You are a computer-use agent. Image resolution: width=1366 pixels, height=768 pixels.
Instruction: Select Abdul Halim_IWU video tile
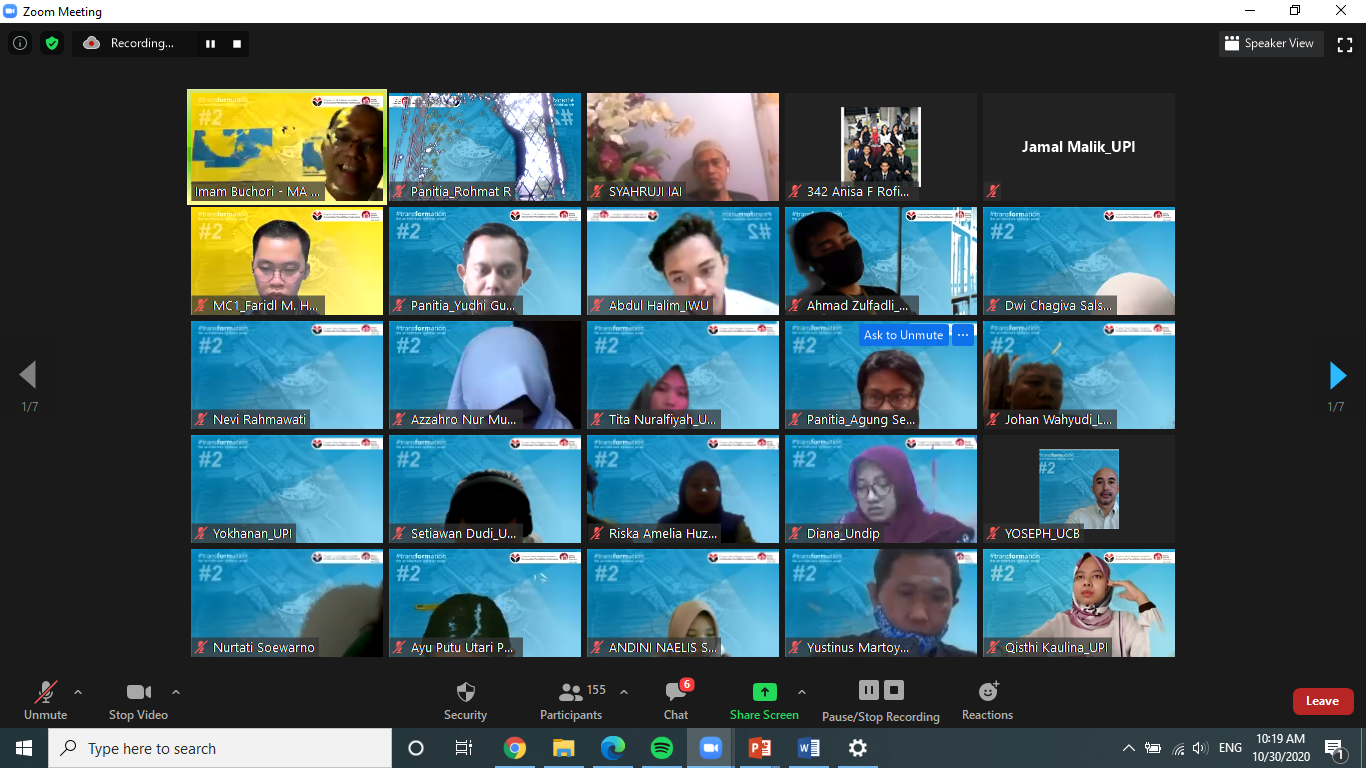683,261
